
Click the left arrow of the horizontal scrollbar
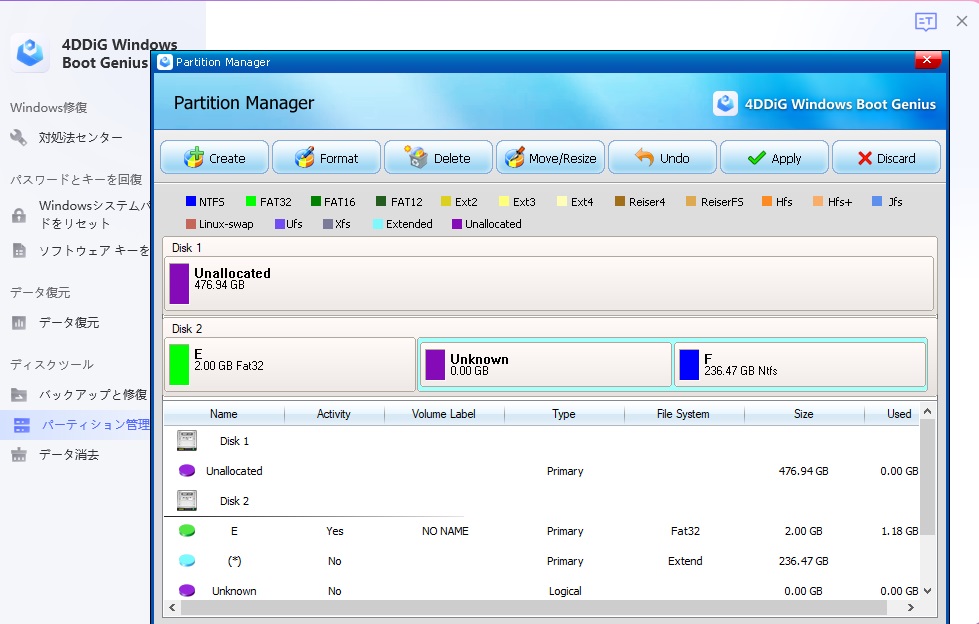point(172,607)
